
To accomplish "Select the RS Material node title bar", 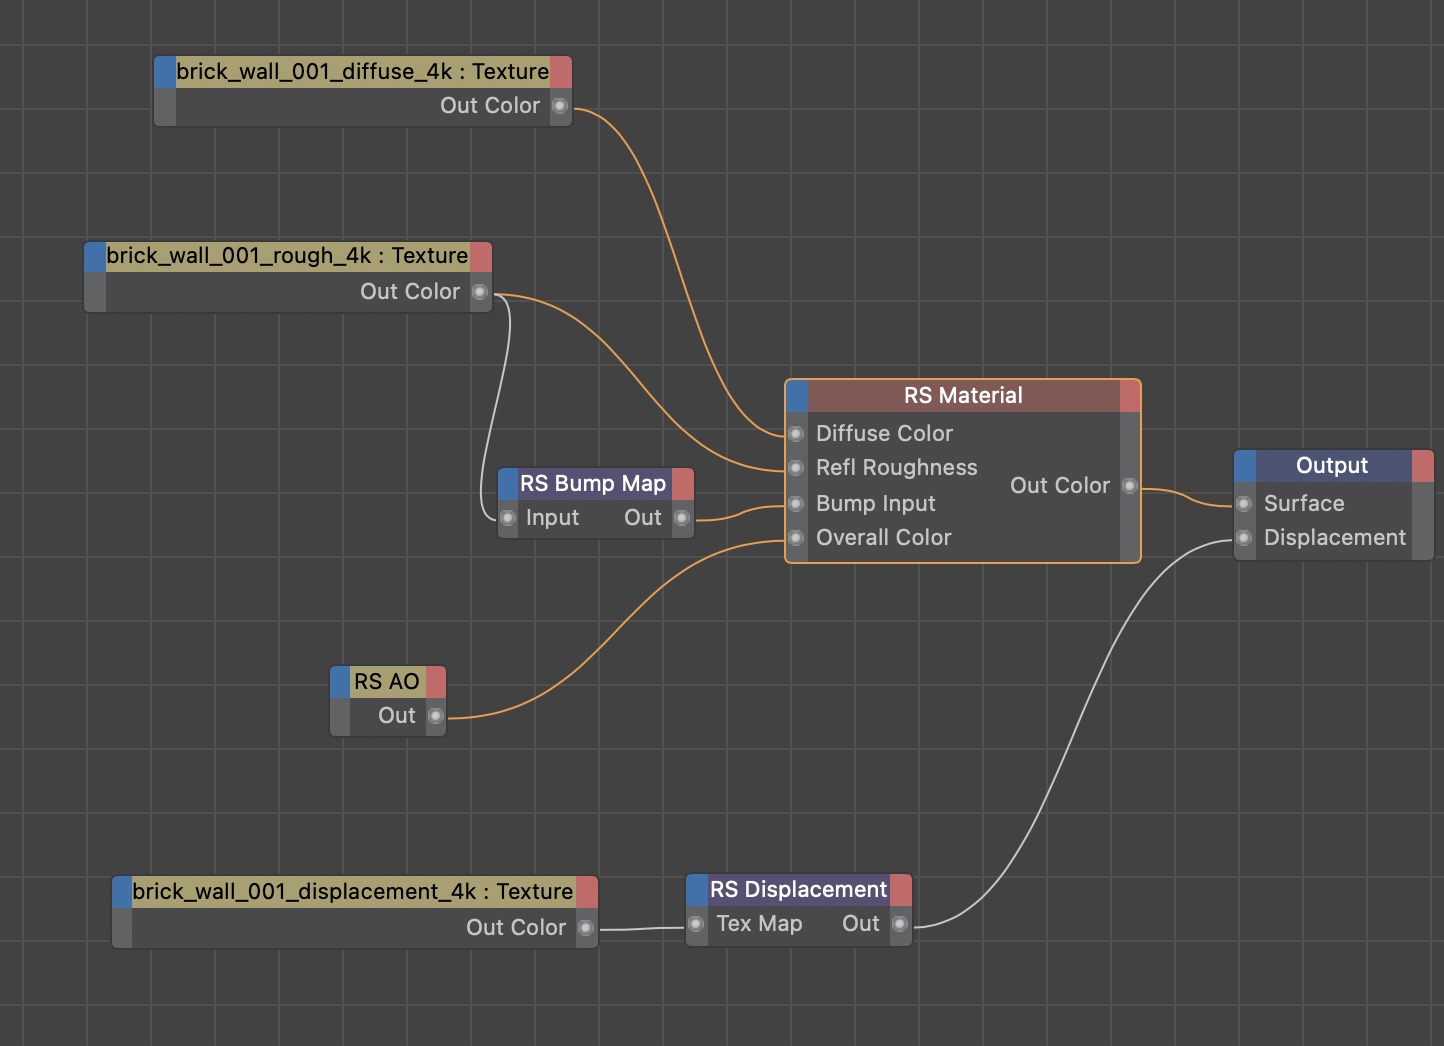I will [x=963, y=396].
